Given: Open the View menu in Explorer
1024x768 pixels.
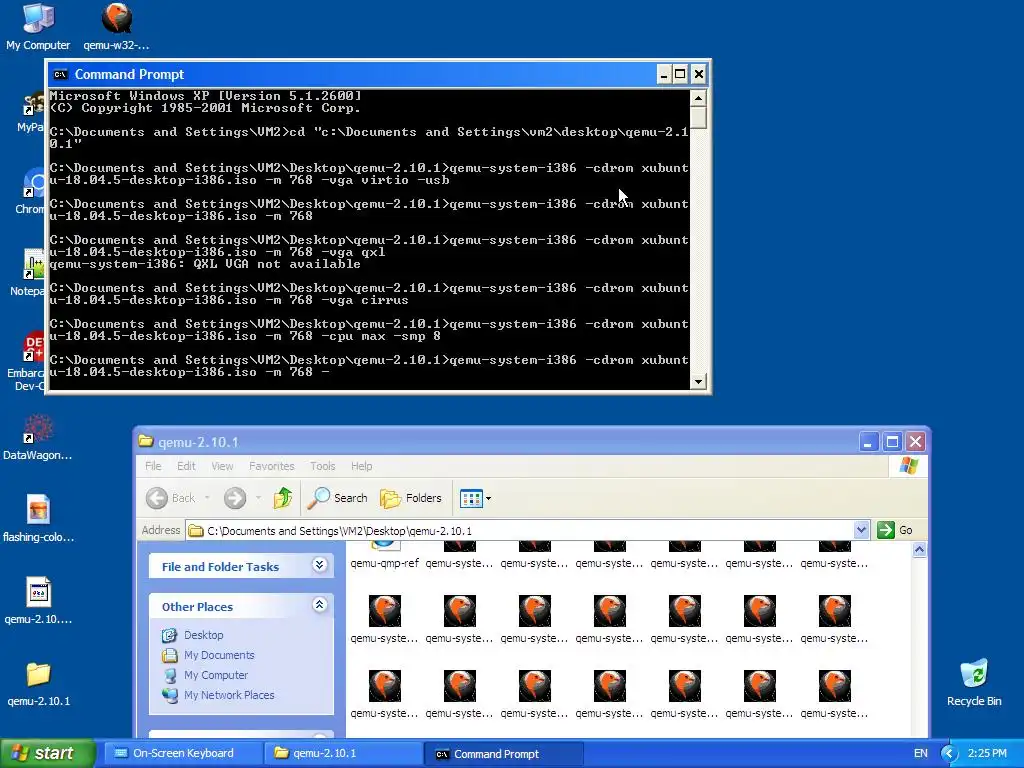Looking at the screenshot, I should point(222,466).
